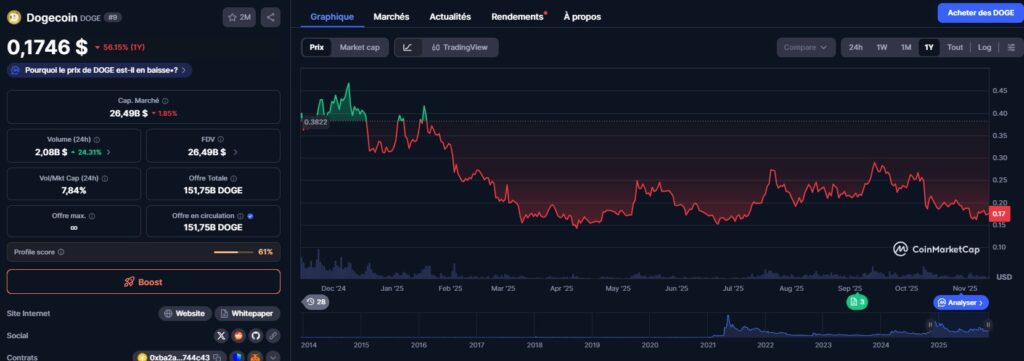Toggle the Log scale option
1024x361 pixels.
(984, 47)
